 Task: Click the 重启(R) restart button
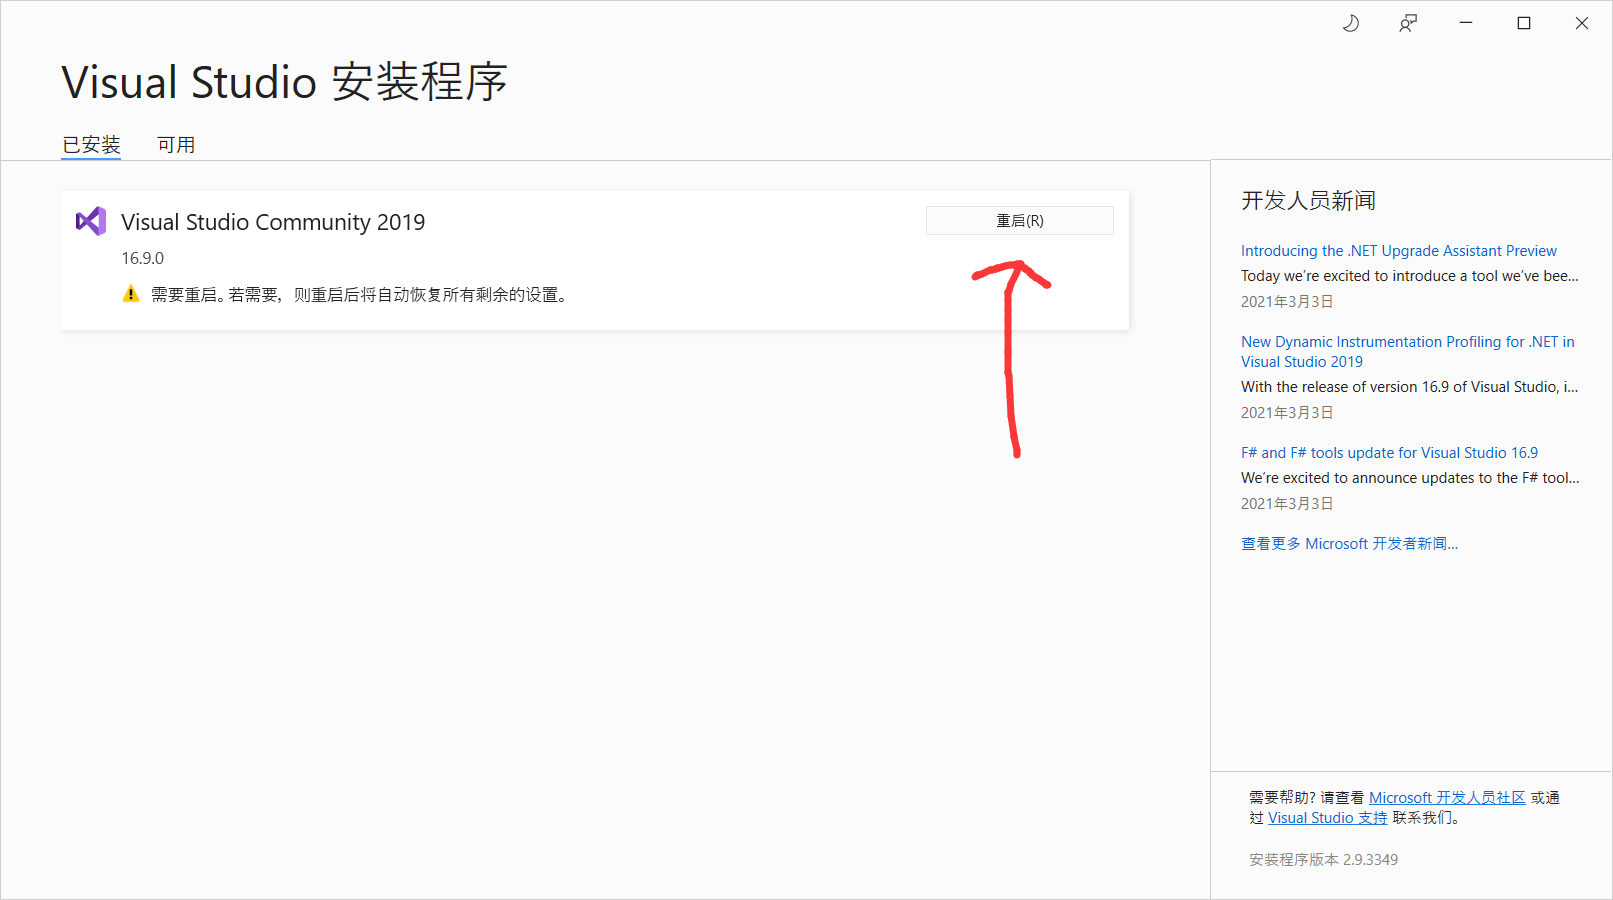[x=1020, y=221]
